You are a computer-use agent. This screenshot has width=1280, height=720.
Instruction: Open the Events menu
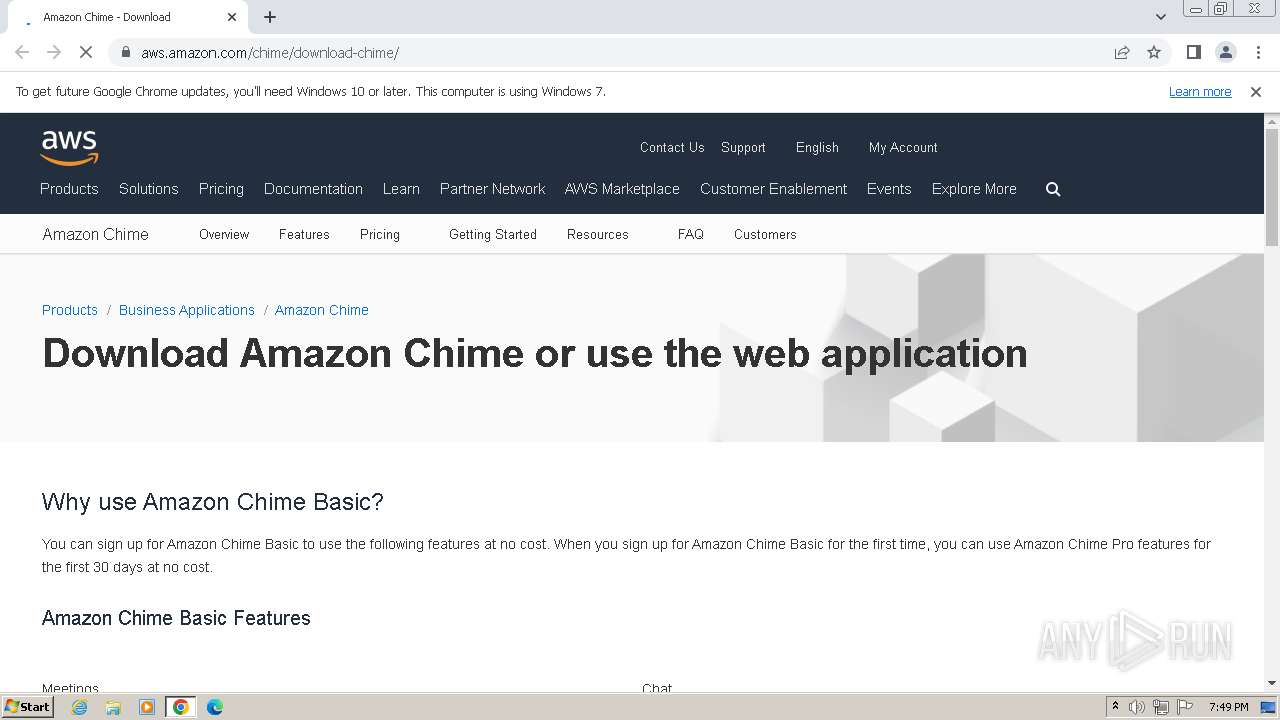click(889, 189)
